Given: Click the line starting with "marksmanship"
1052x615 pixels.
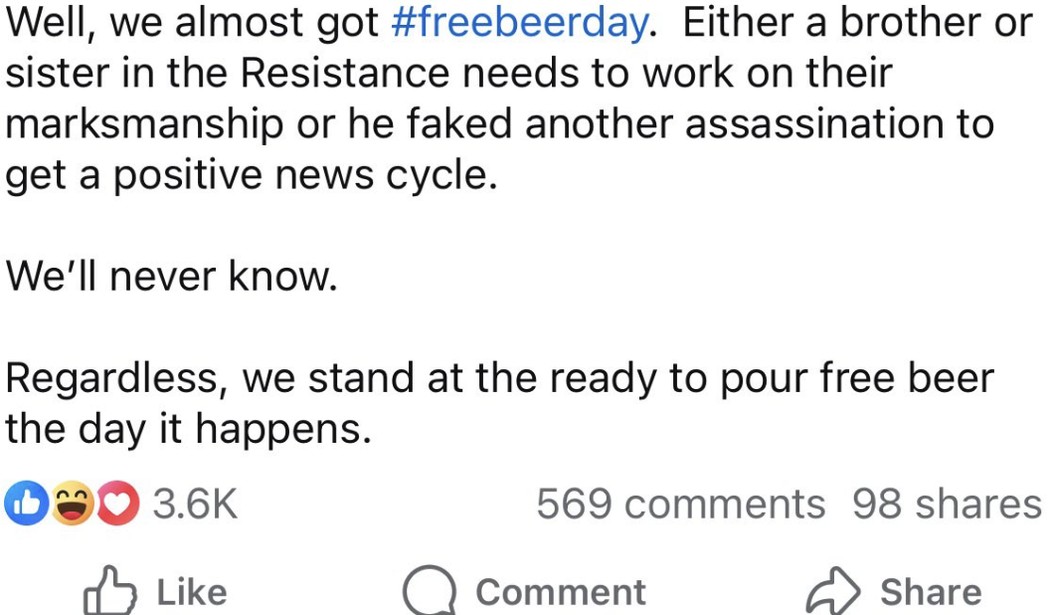Looking at the screenshot, I should click(500, 124).
